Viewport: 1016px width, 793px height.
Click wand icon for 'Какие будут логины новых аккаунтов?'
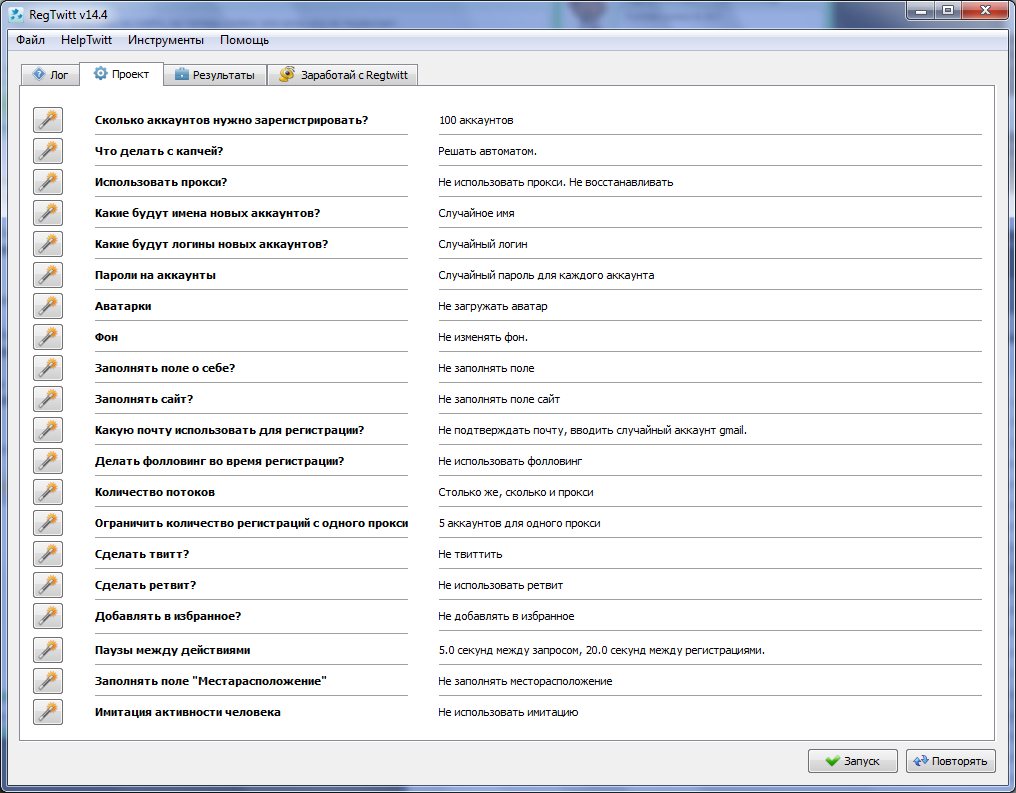pos(48,244)
